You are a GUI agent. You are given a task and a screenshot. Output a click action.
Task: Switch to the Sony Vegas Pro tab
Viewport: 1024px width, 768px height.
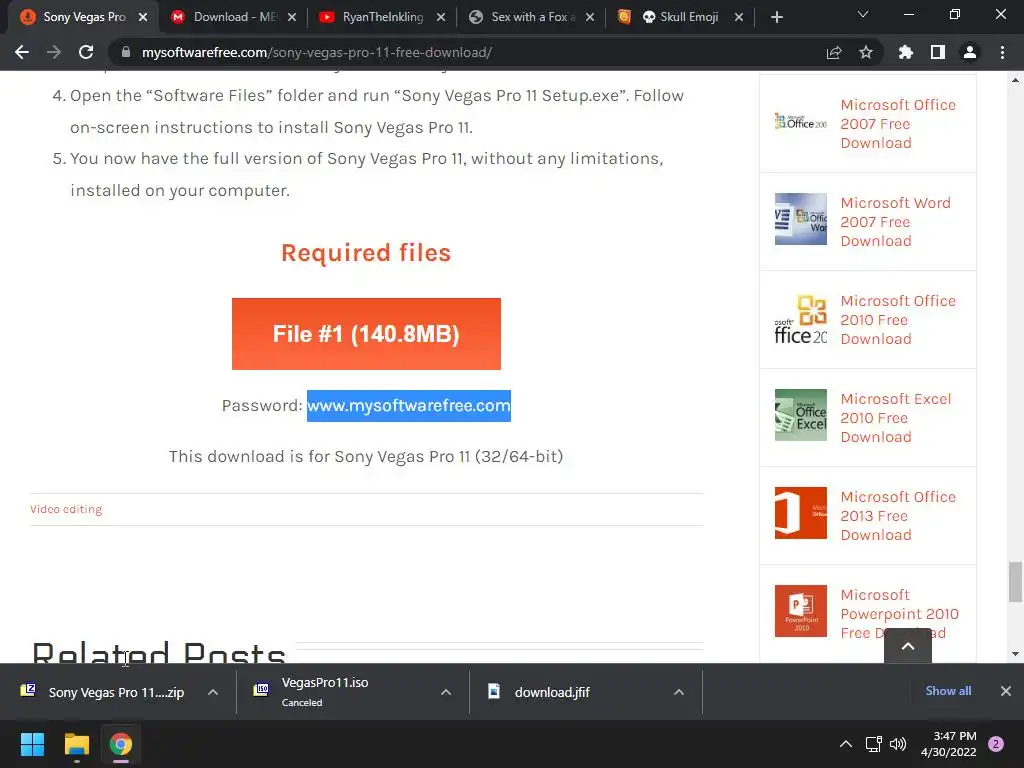click(83, 17)
